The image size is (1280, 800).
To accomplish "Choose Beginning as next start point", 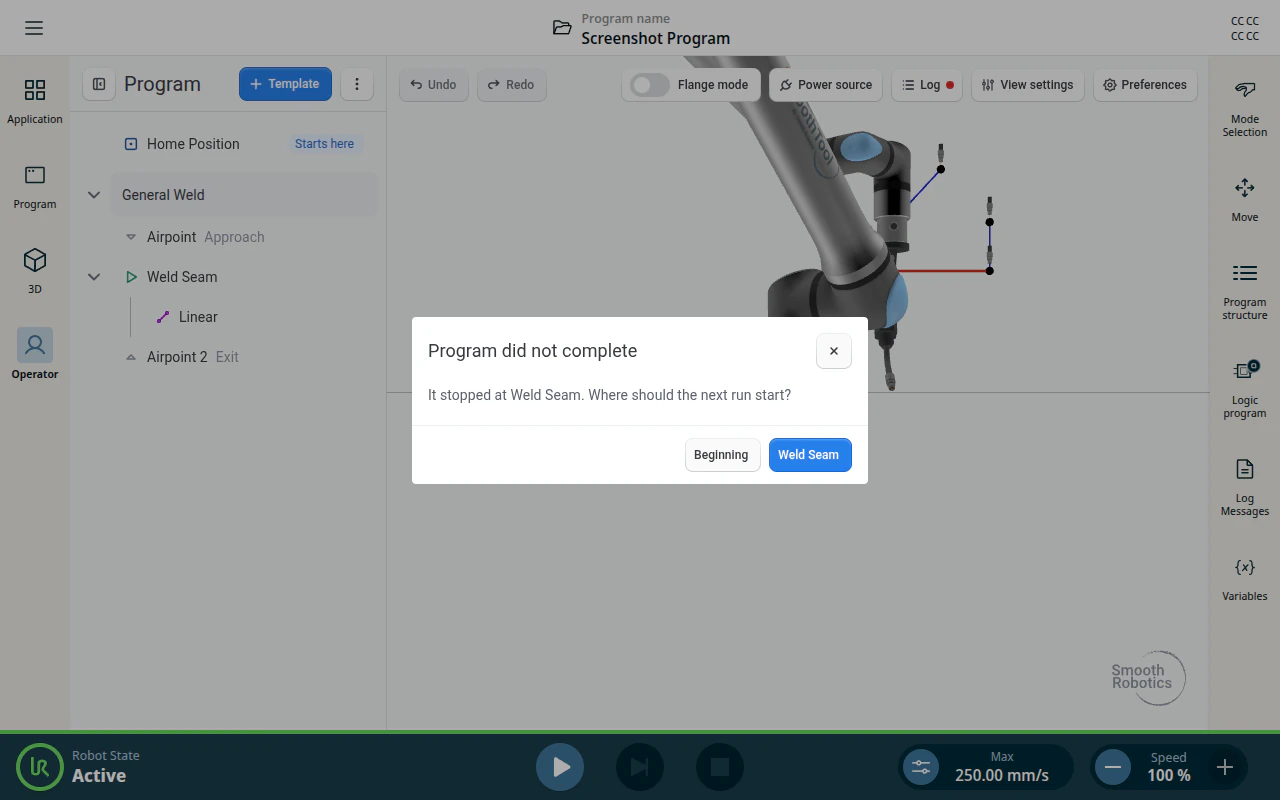I will pos(722,455).
